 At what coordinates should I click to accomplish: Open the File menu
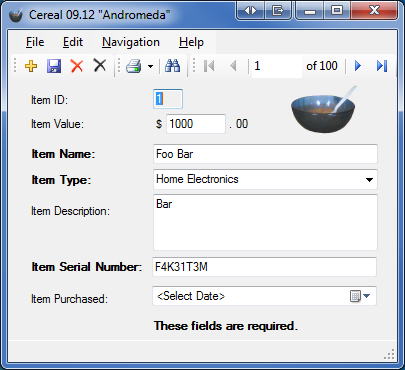[35, 42]
